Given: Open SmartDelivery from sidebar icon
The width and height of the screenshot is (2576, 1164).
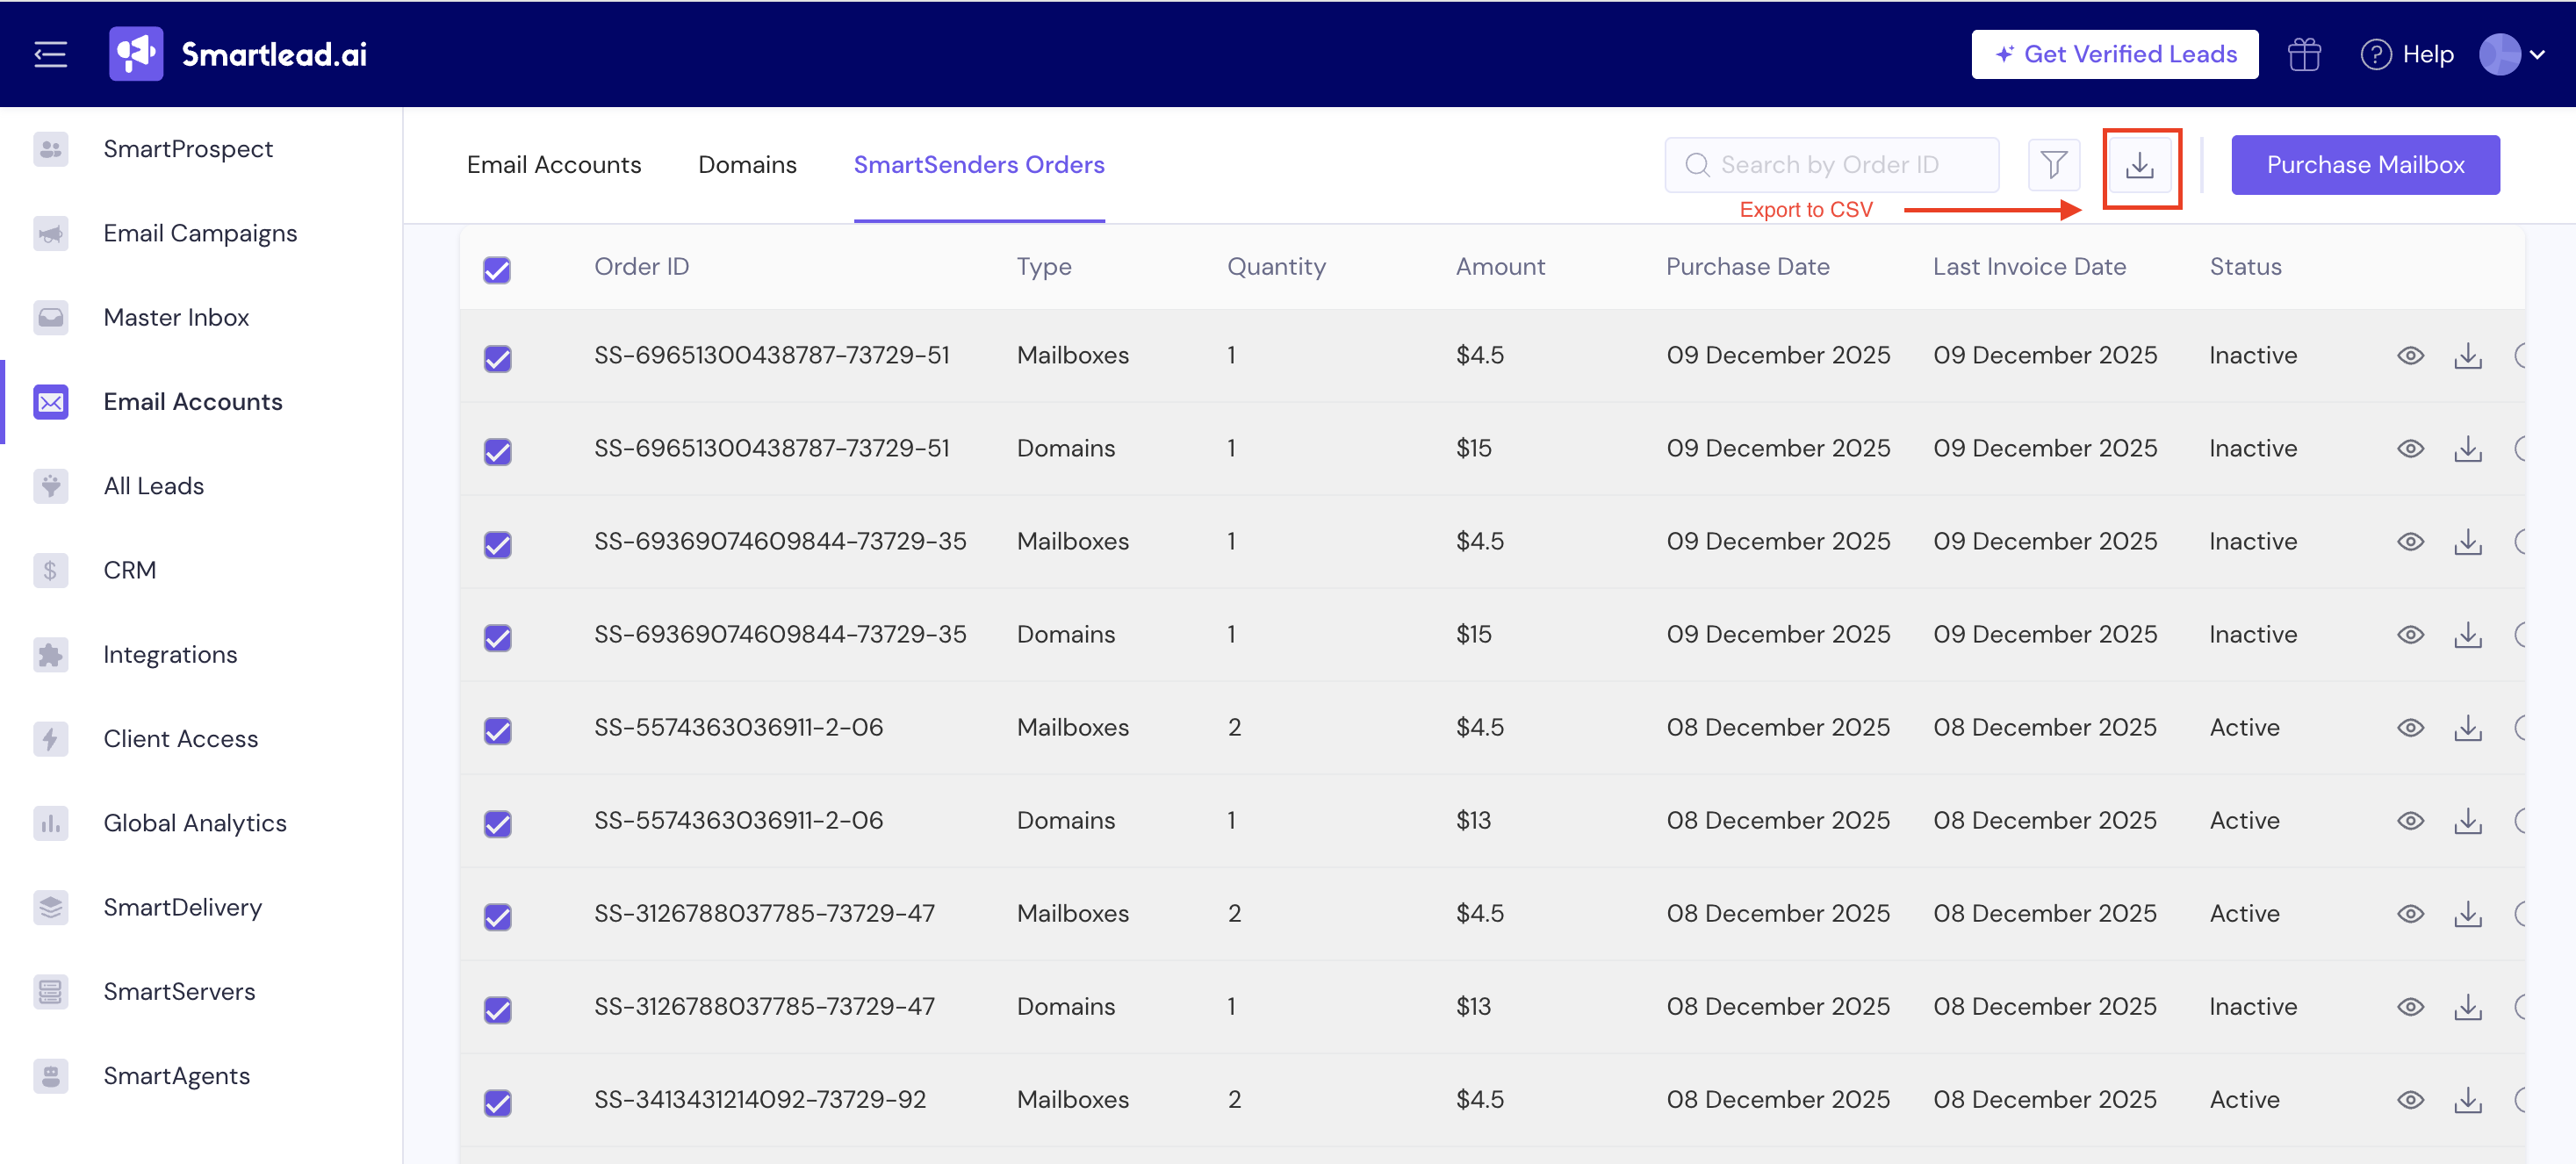Looking at the screenshot, I should (51, 907).
